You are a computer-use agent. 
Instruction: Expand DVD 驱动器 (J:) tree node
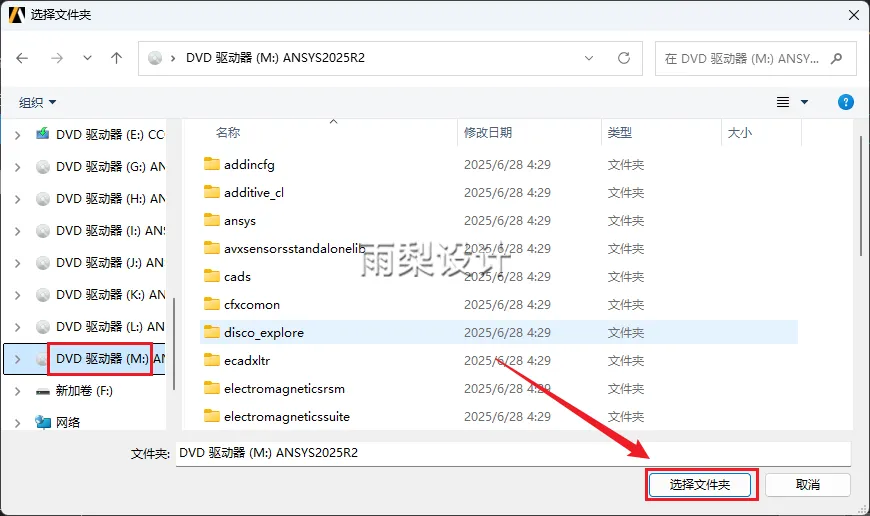[x=17, y=263]
